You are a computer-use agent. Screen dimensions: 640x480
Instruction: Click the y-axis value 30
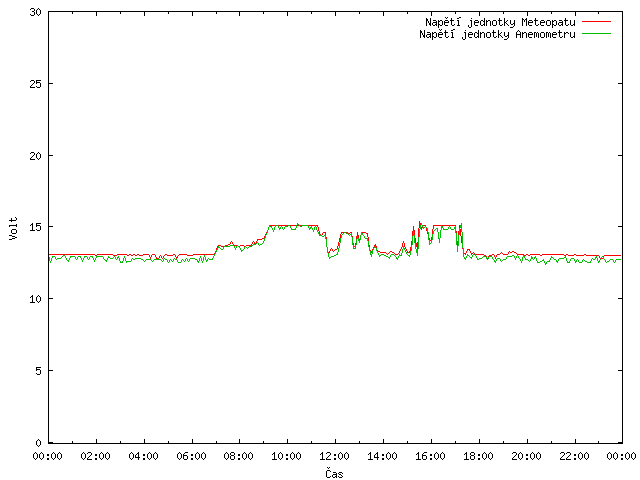point(36,12)
